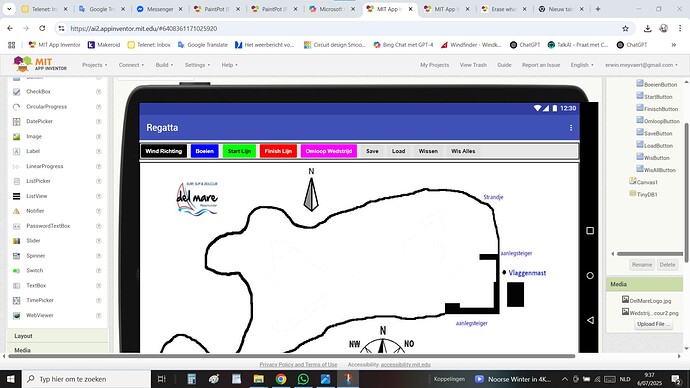Image resolution: width=690 pixels, height=388 pixels.
Task: Choose the WebViewer palette component
Action: point(40,315)
